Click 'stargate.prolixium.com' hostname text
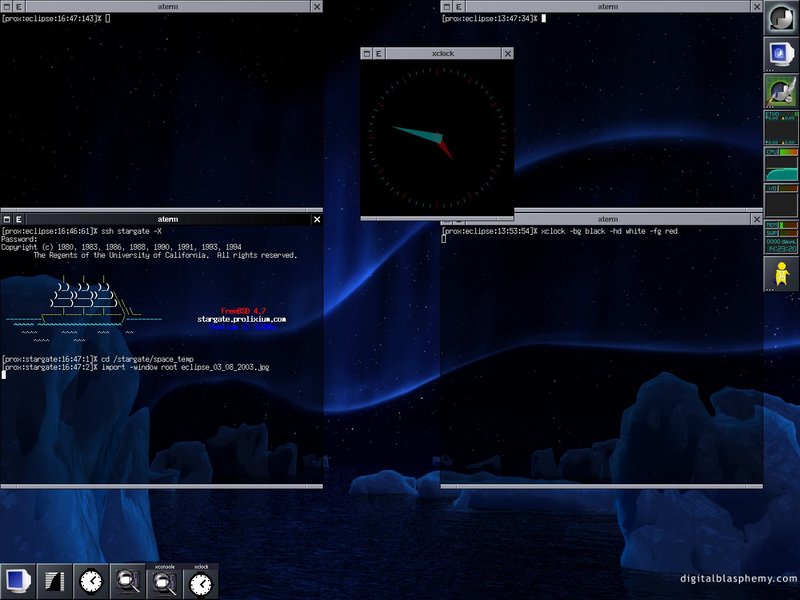The image size is (800, 600). pyautogui.click(x=242, y=319)
